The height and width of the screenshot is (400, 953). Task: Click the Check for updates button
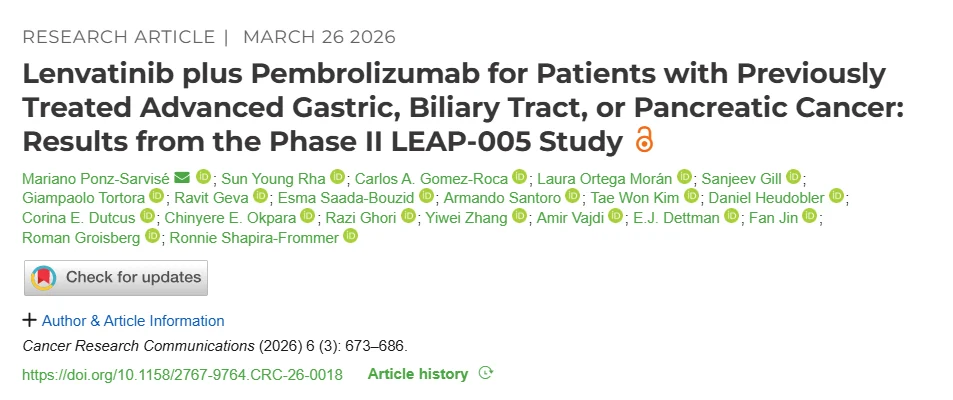point(116,277)
